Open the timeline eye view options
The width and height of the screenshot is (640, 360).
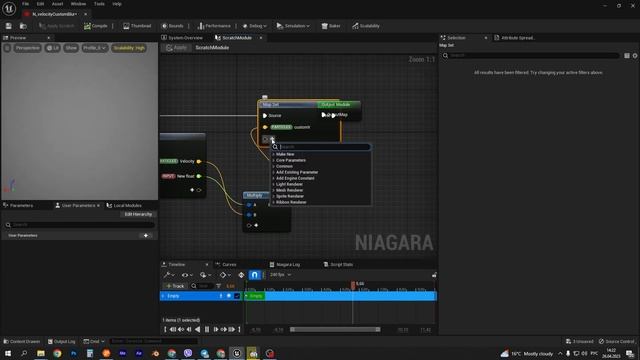[x=187, y=275]
